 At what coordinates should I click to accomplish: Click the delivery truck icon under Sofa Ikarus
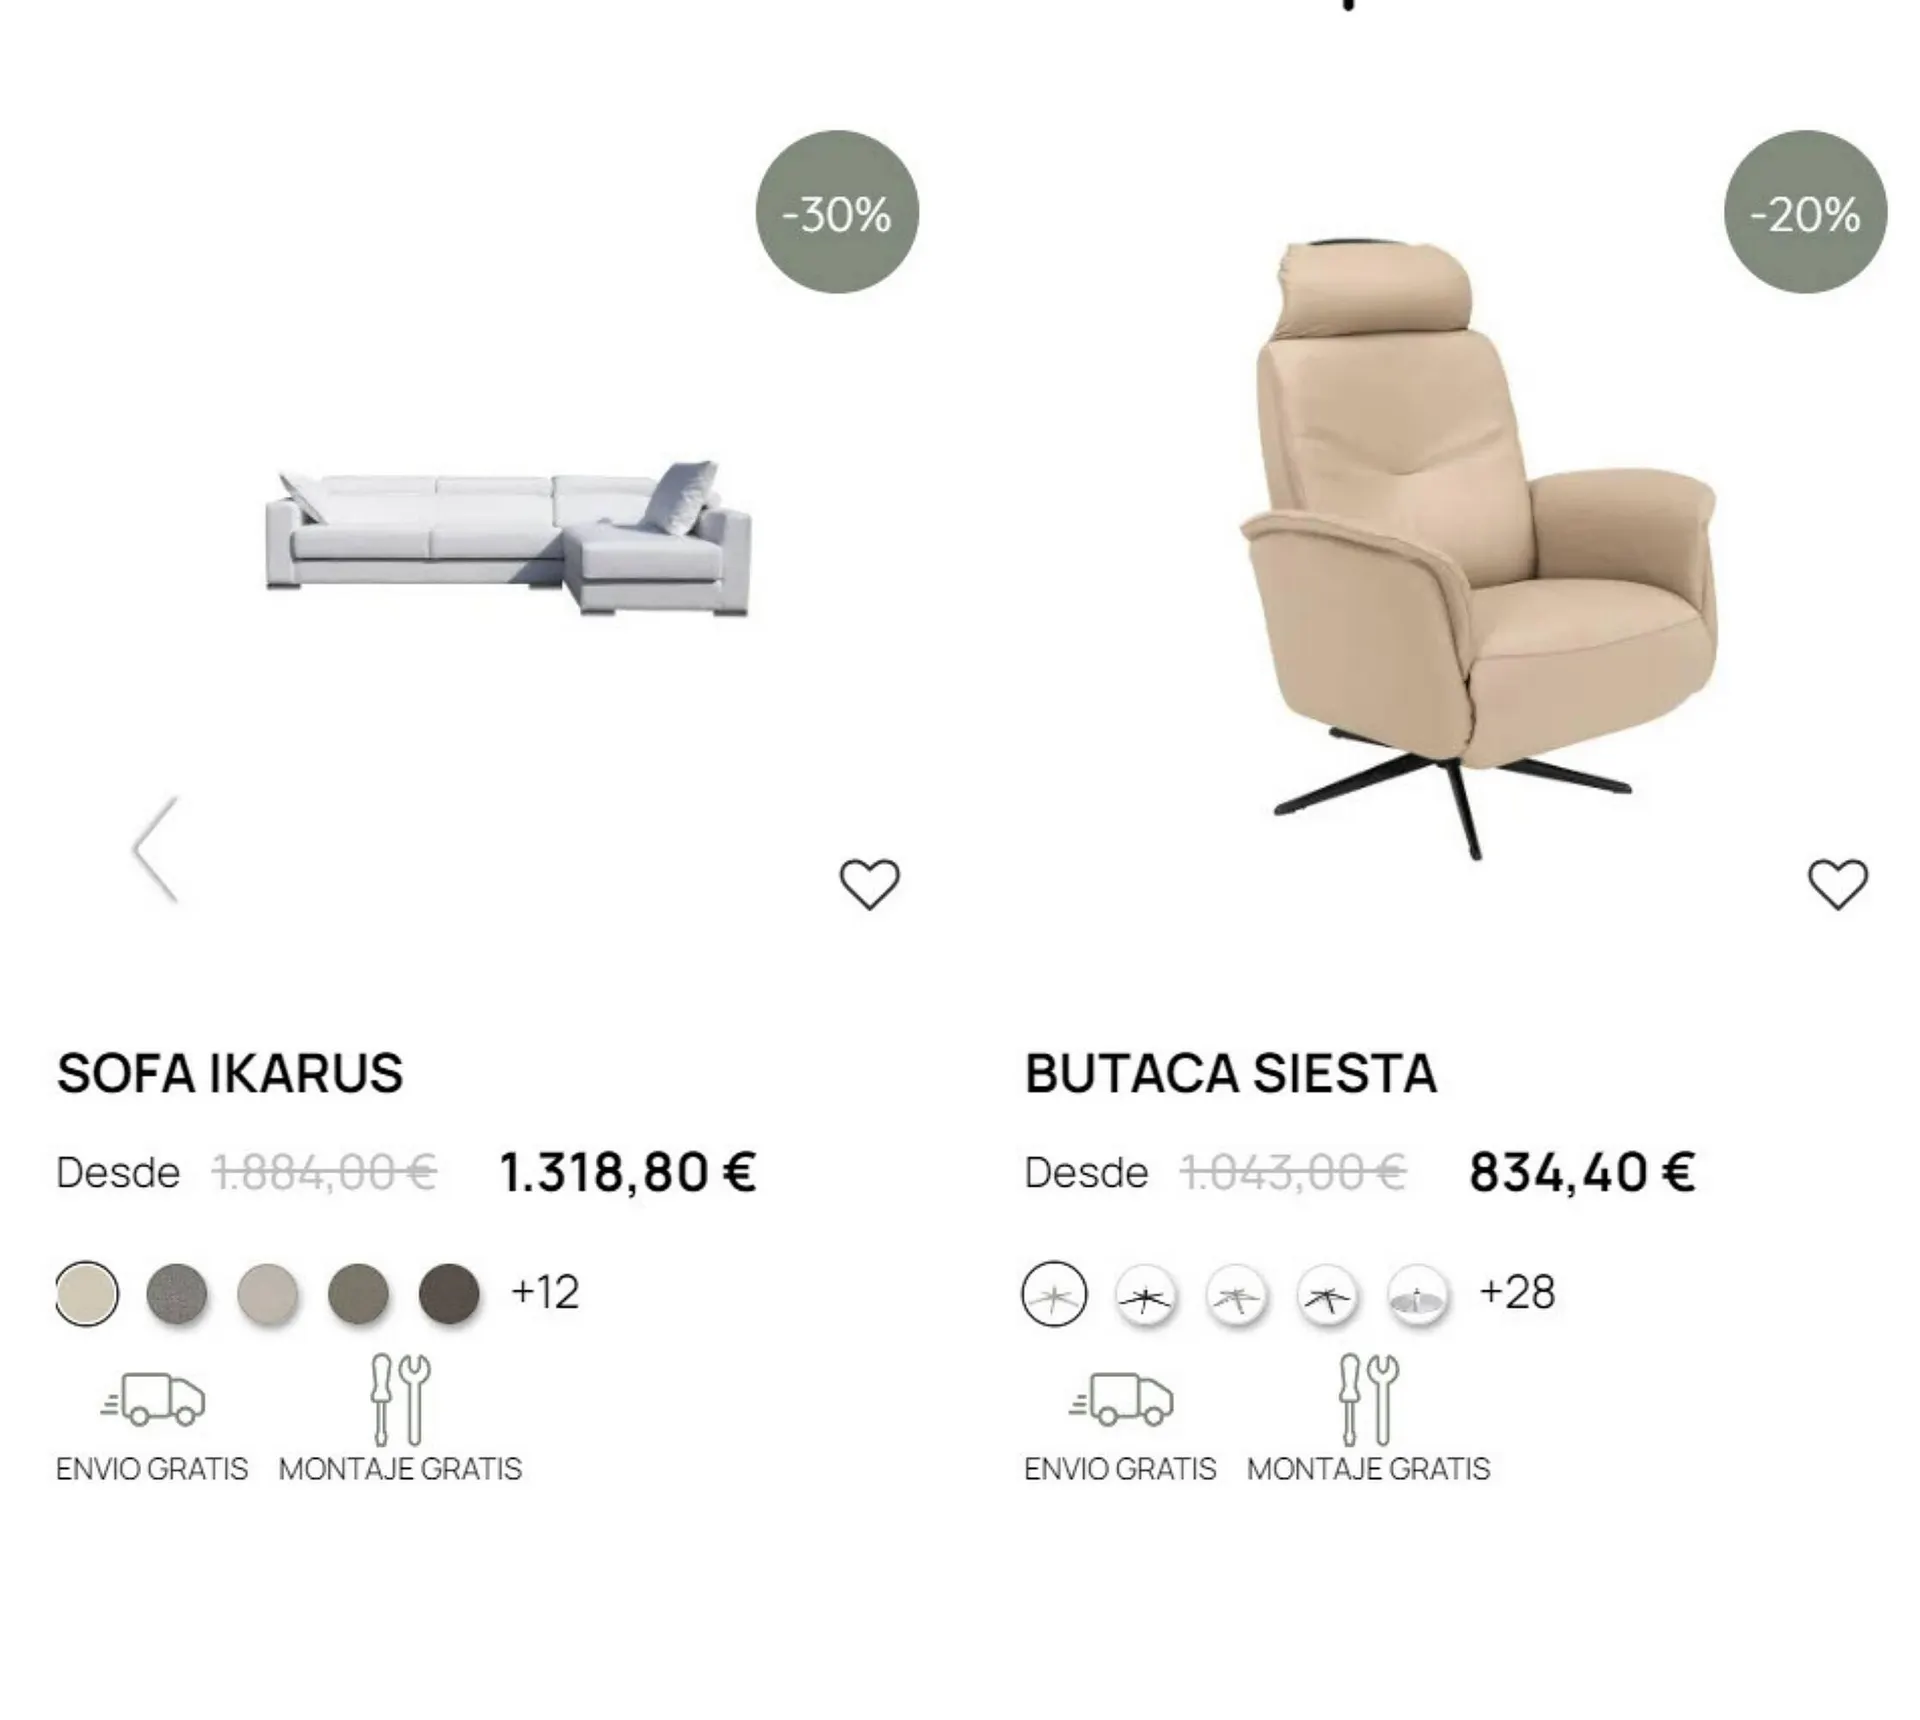tap(153, 1398)
